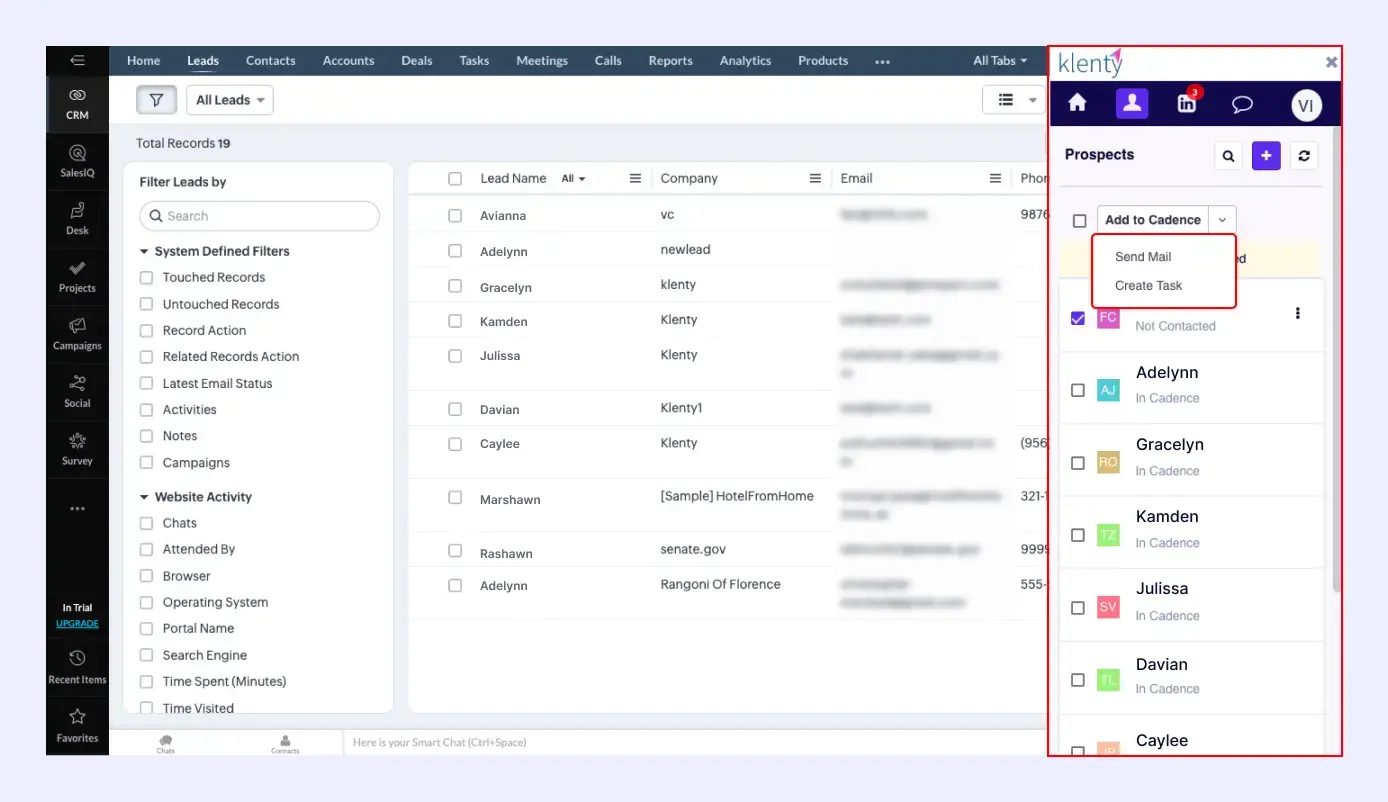Open Contacts in bottom bar
This screenshot has width=1388, height=802.
(x=285, y=743)
